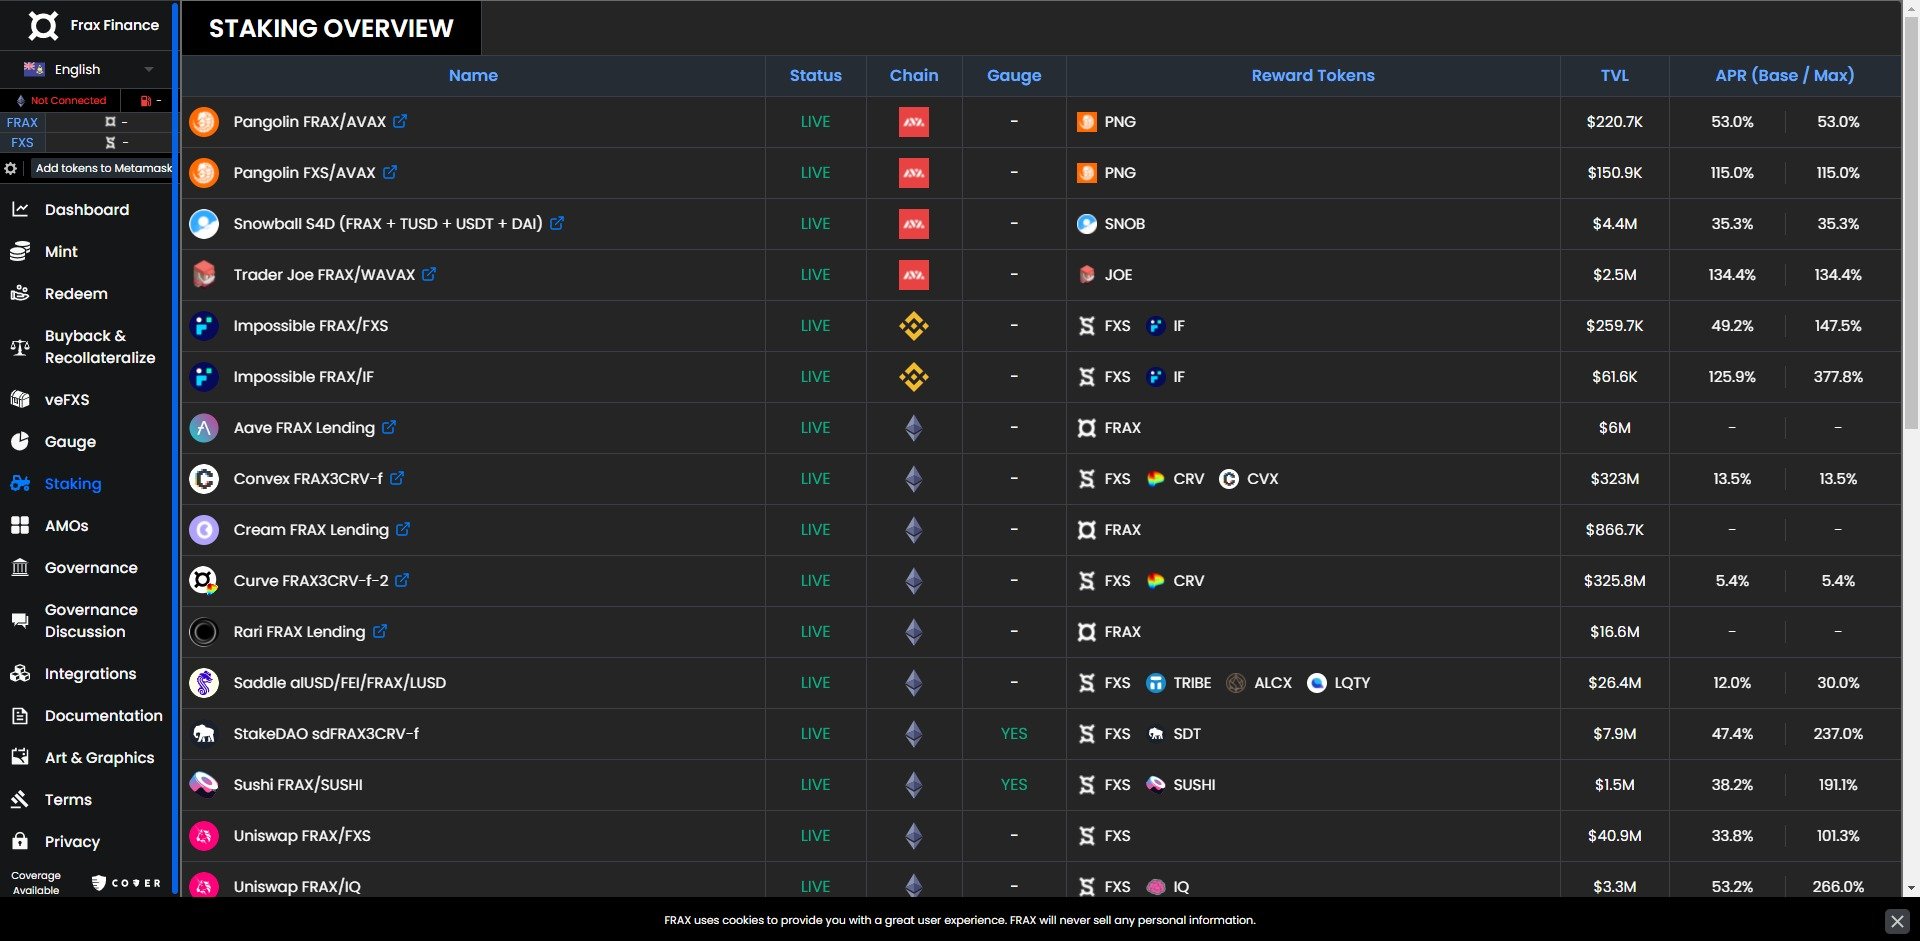Click the AMOs grid icon
Viewport: 1920px width, 941px height.
(20, 525)
